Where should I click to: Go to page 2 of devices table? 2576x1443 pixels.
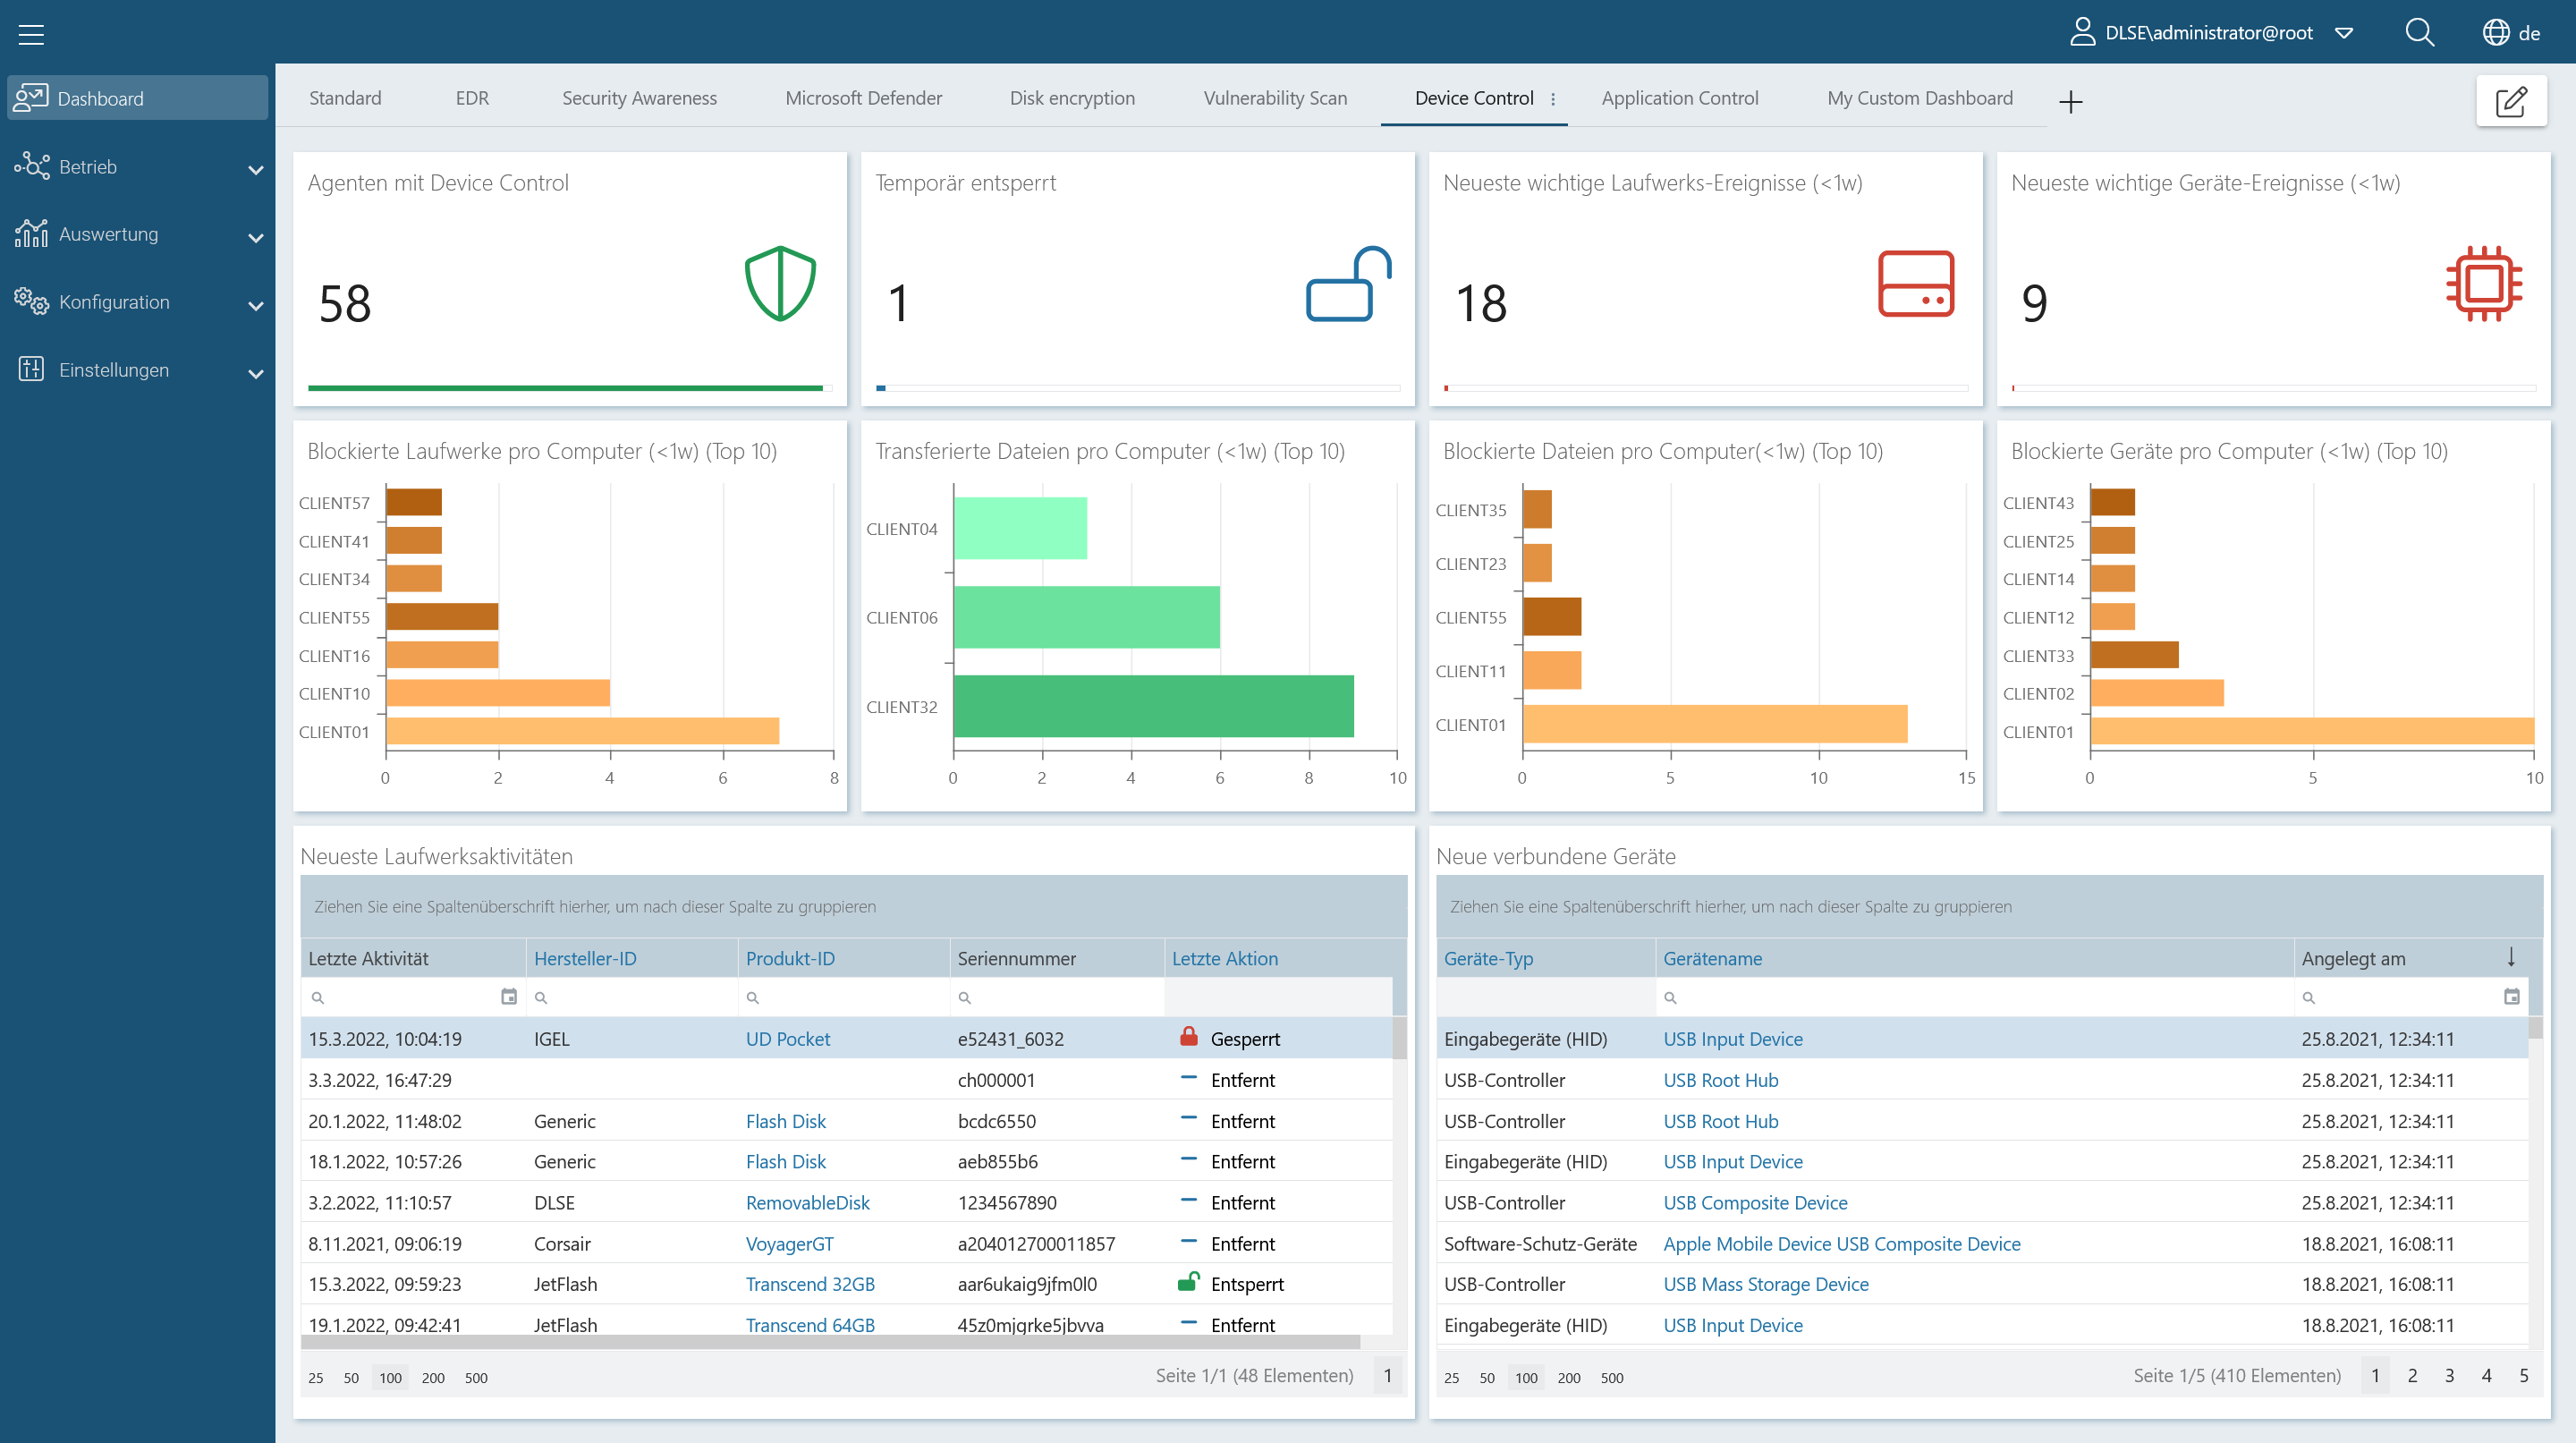coord(2412,1375)
